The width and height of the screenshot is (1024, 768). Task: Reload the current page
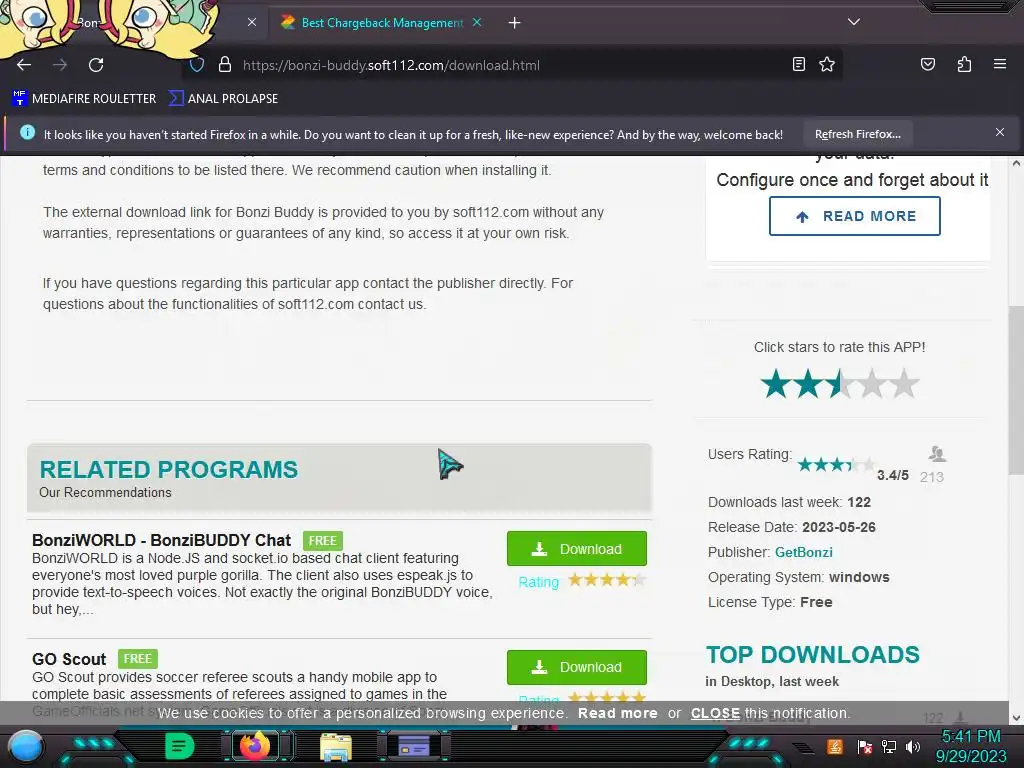(x=96, y=65)
